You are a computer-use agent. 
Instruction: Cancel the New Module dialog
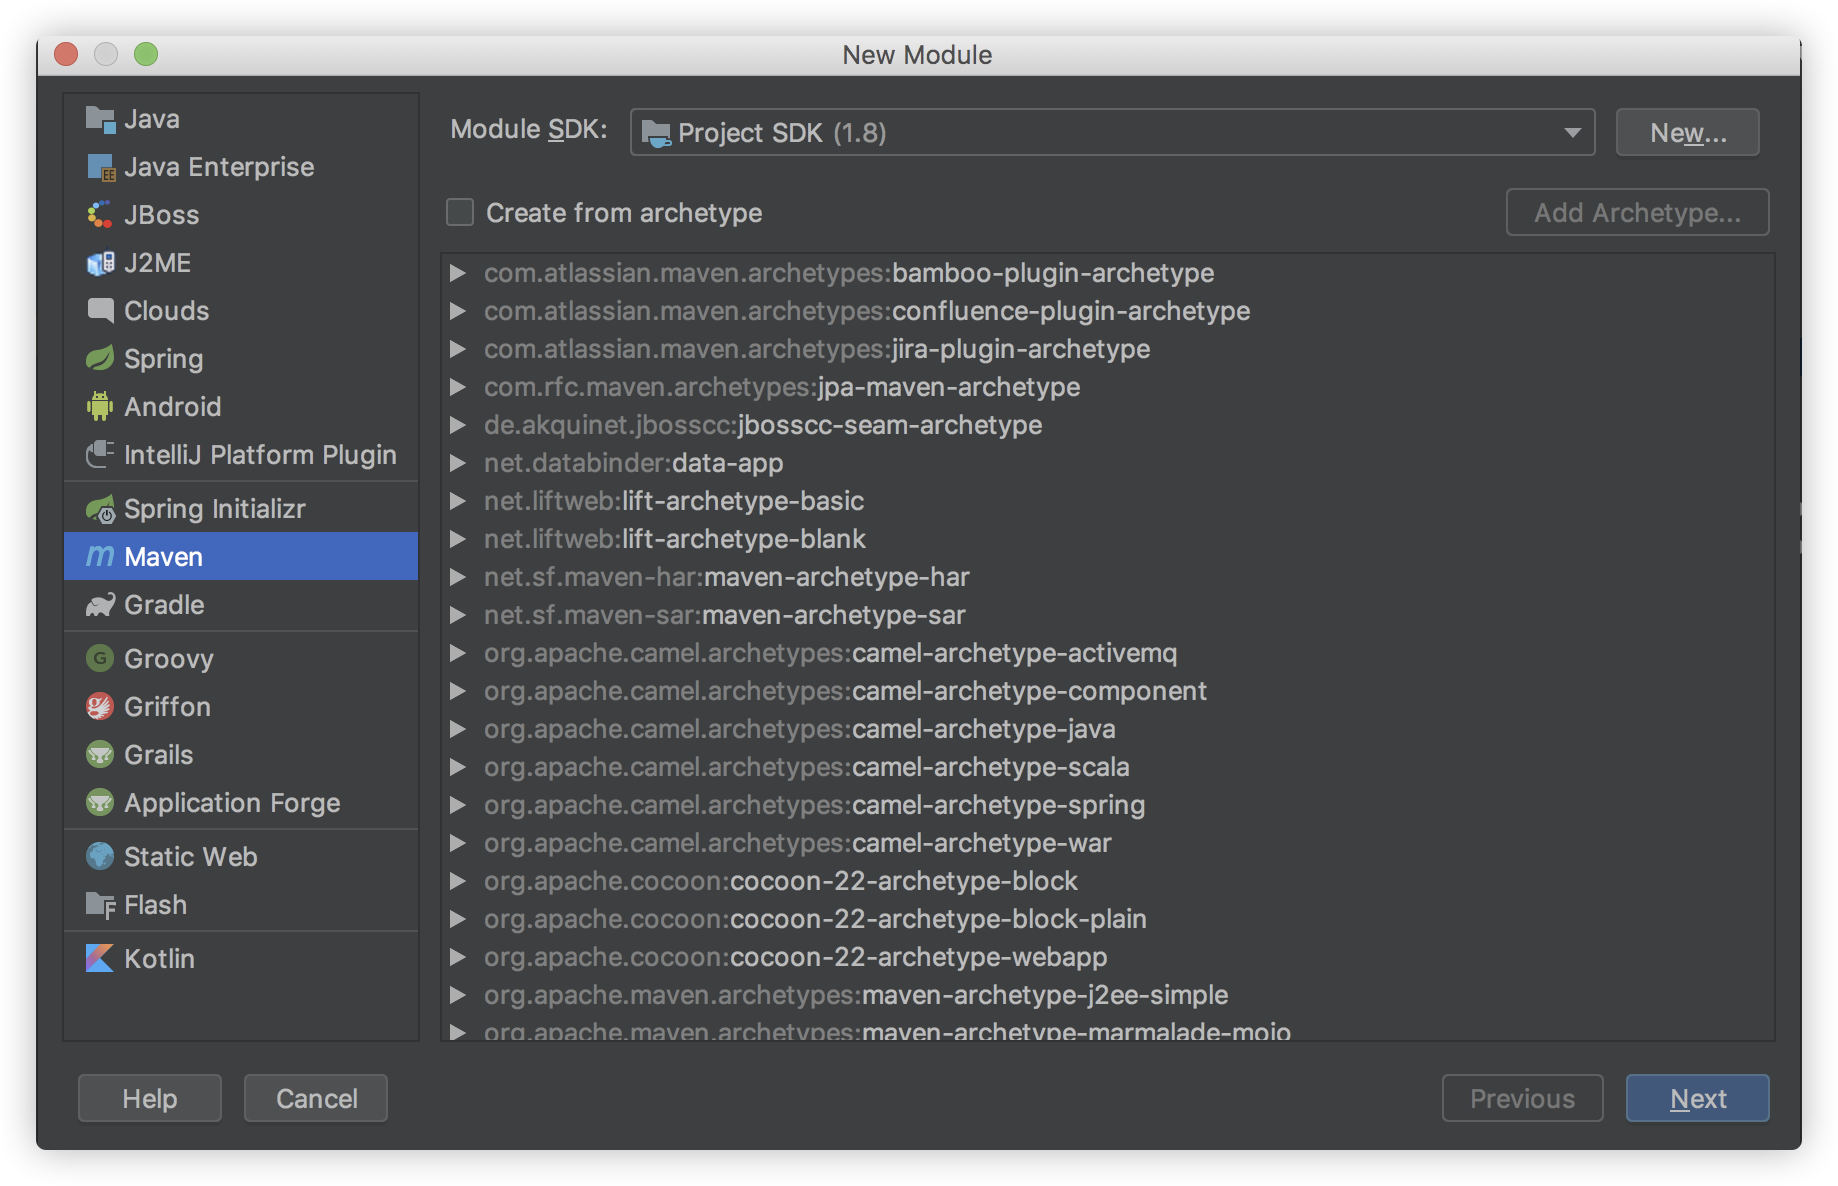(x=316, y=1098)
